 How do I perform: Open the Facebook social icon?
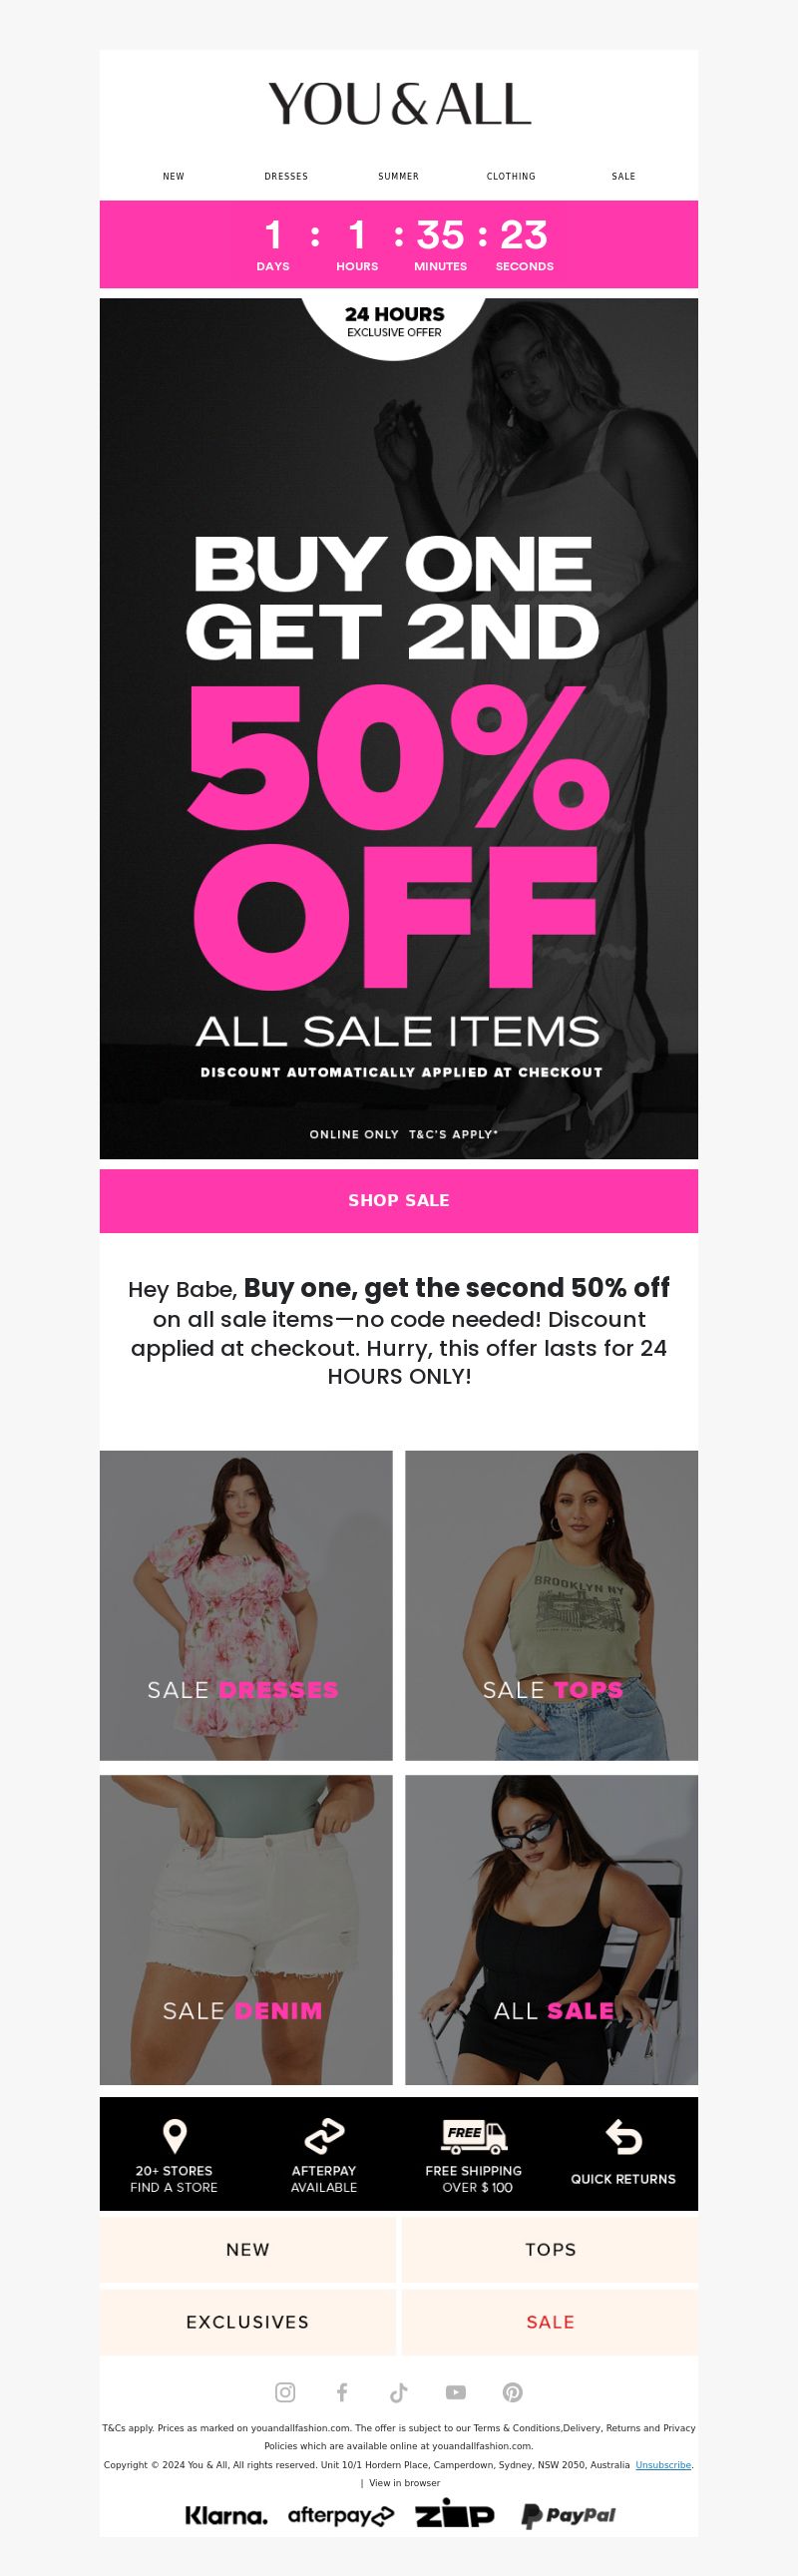click(x=342, y=2392)
